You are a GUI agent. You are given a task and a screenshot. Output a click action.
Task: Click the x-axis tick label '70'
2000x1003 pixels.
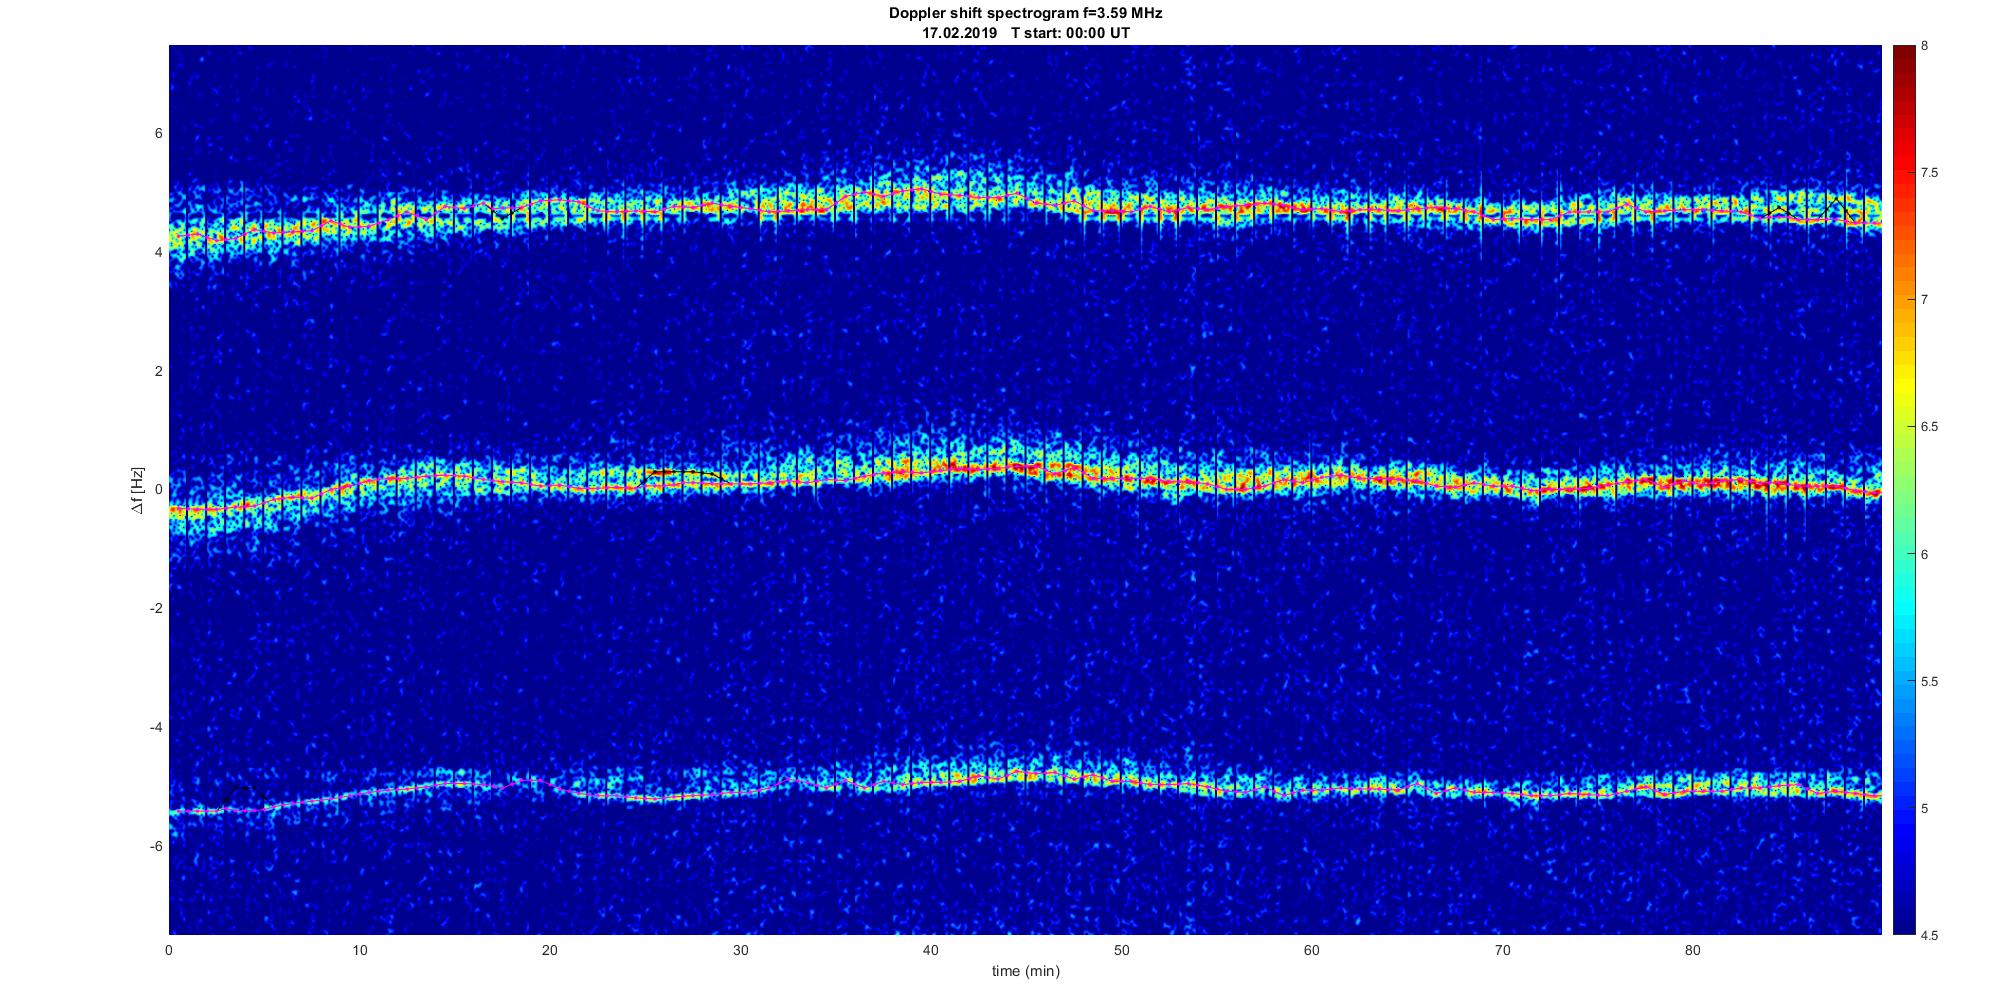1502,950
